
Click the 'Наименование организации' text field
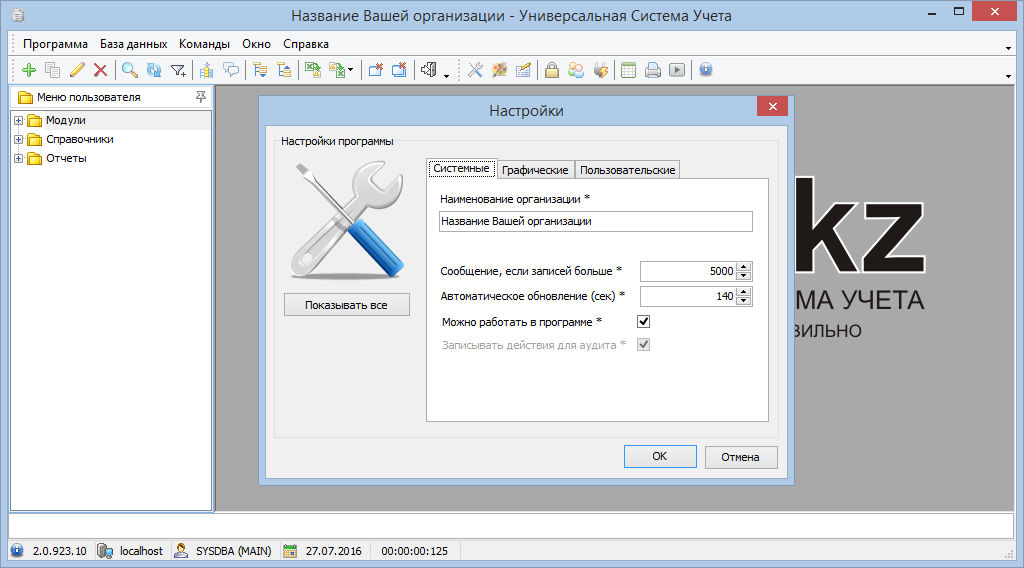coord(595,222)
